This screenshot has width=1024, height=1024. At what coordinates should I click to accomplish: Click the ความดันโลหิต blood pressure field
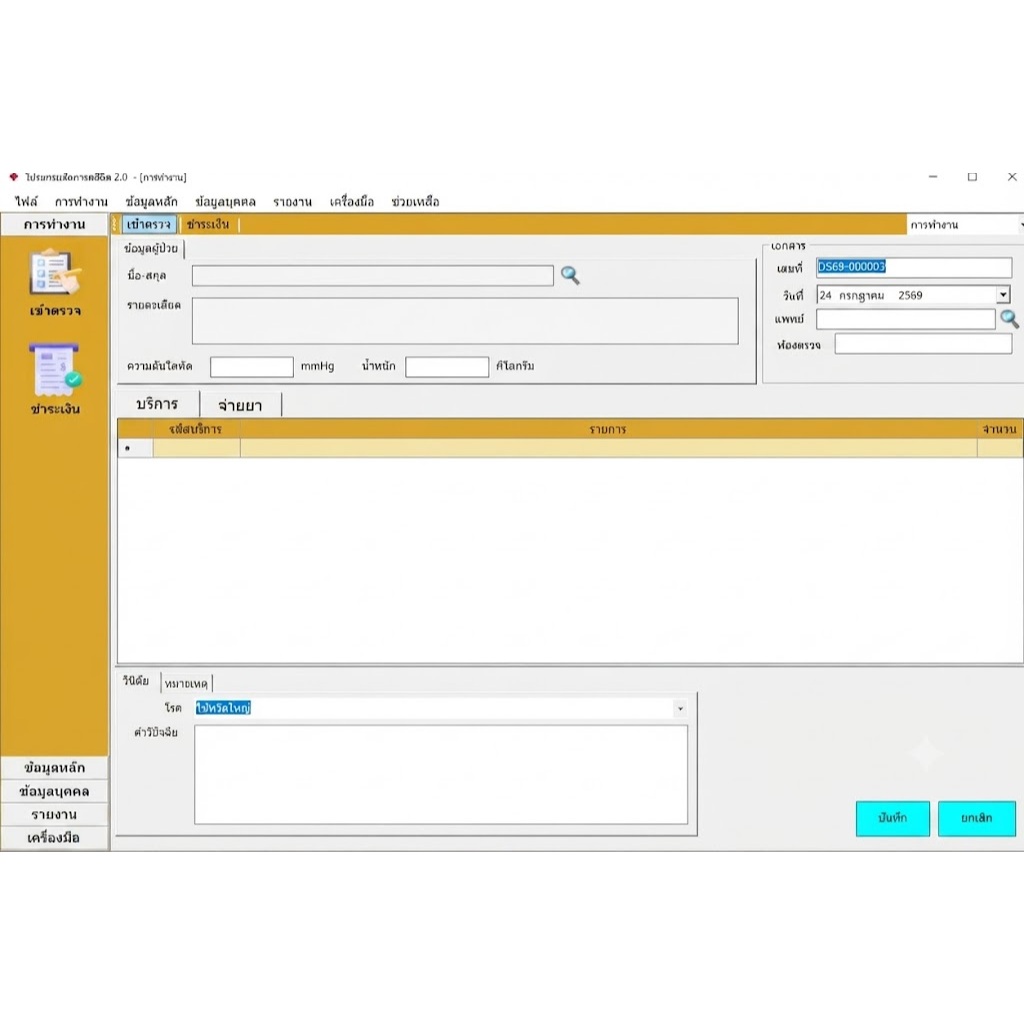[x=251, y=366]
